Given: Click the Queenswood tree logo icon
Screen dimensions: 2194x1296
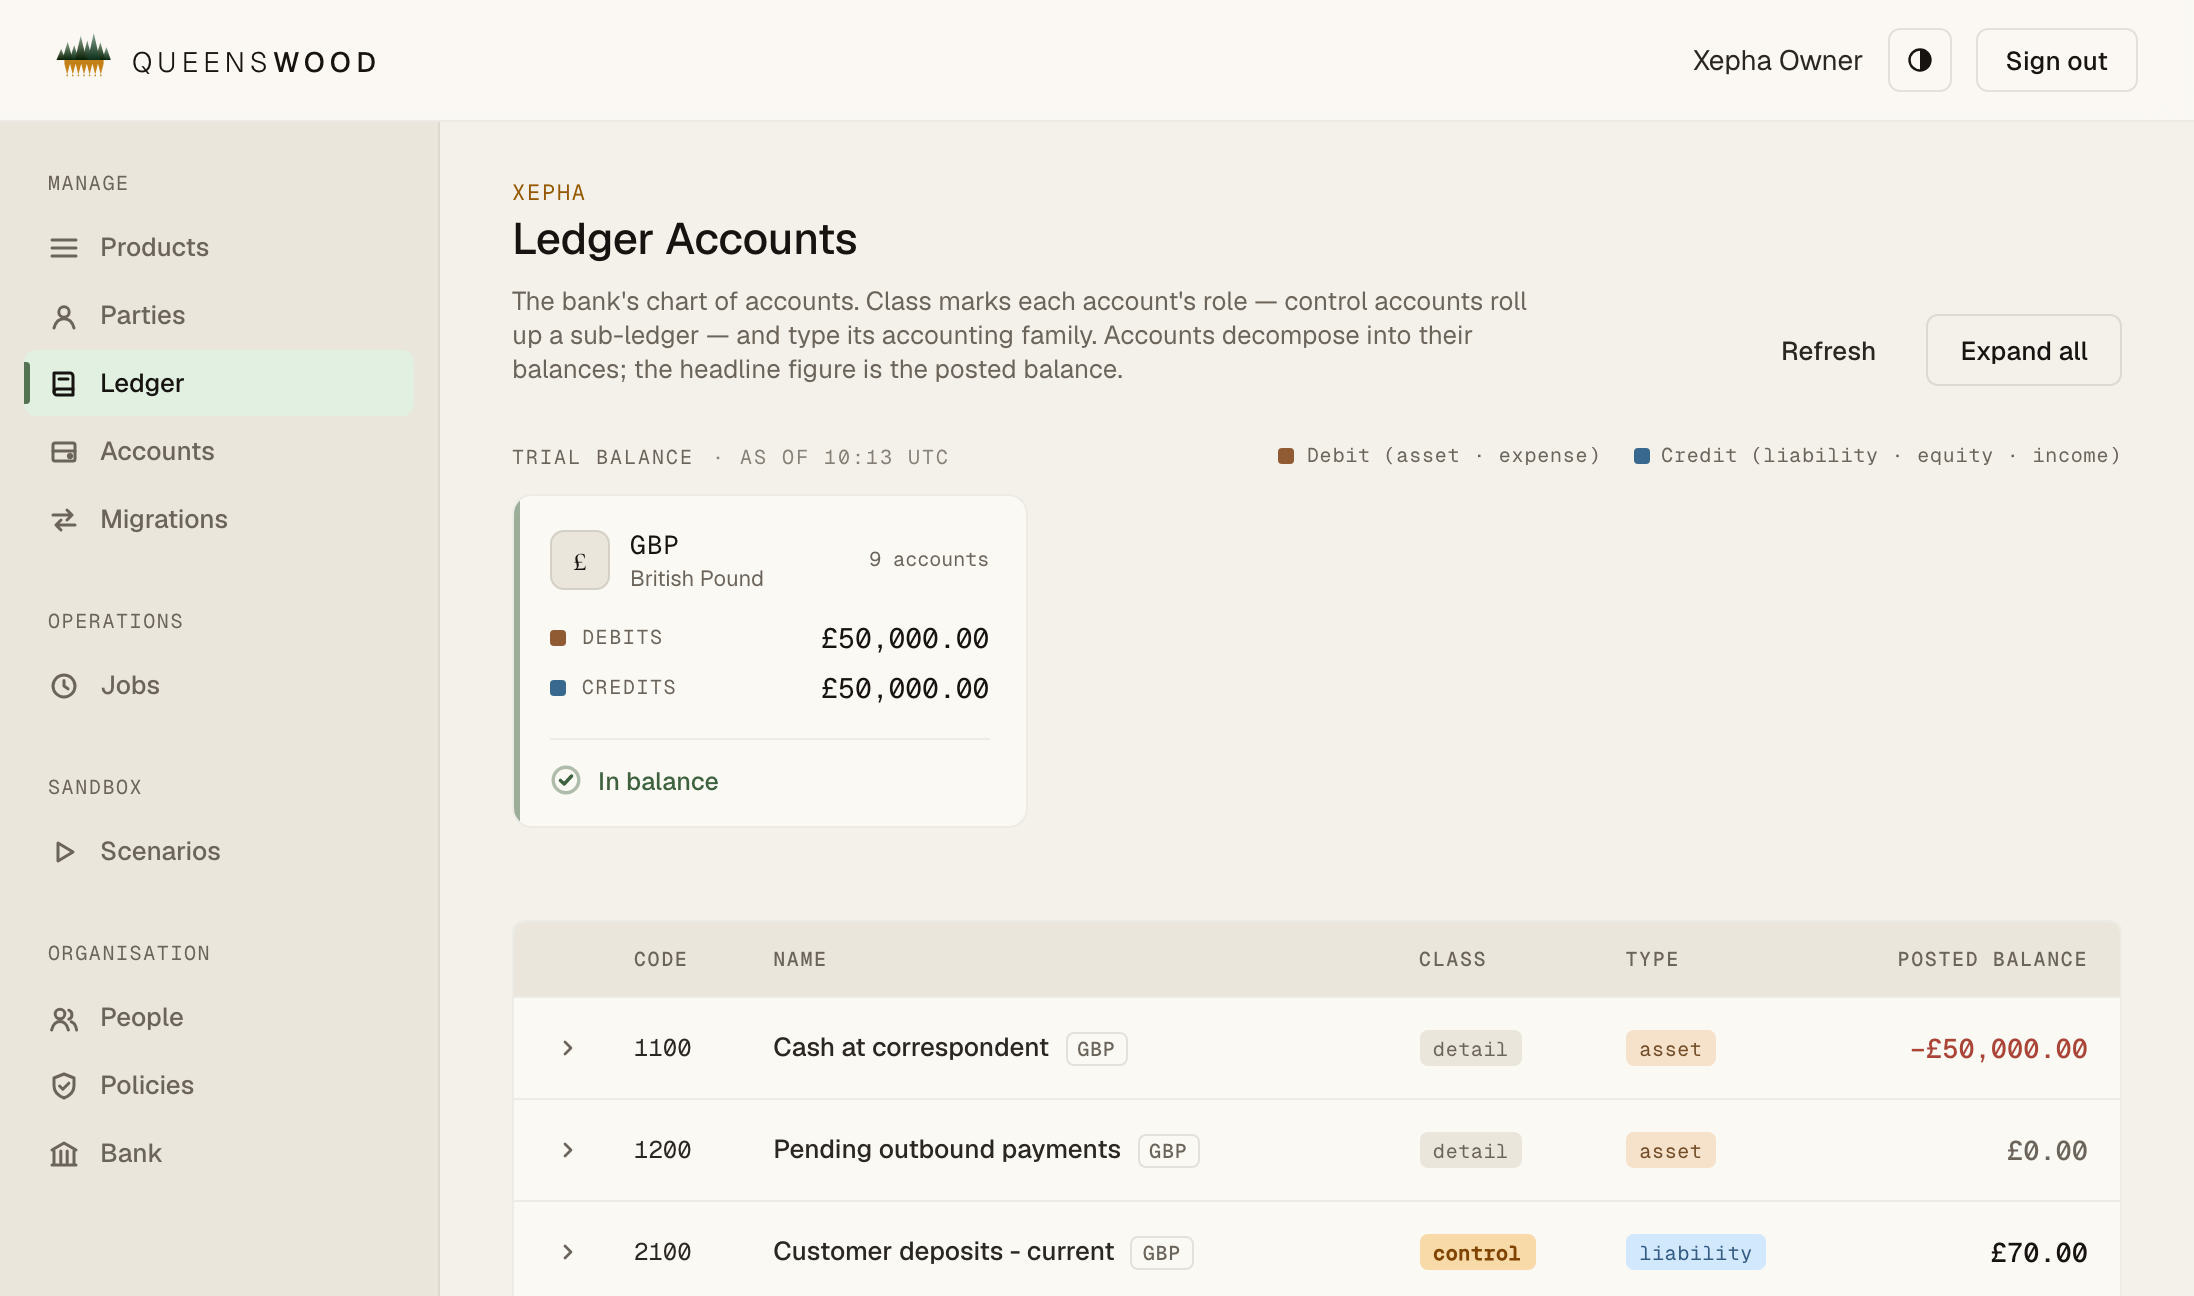Looking at the screenshot, I should [83, 57].
